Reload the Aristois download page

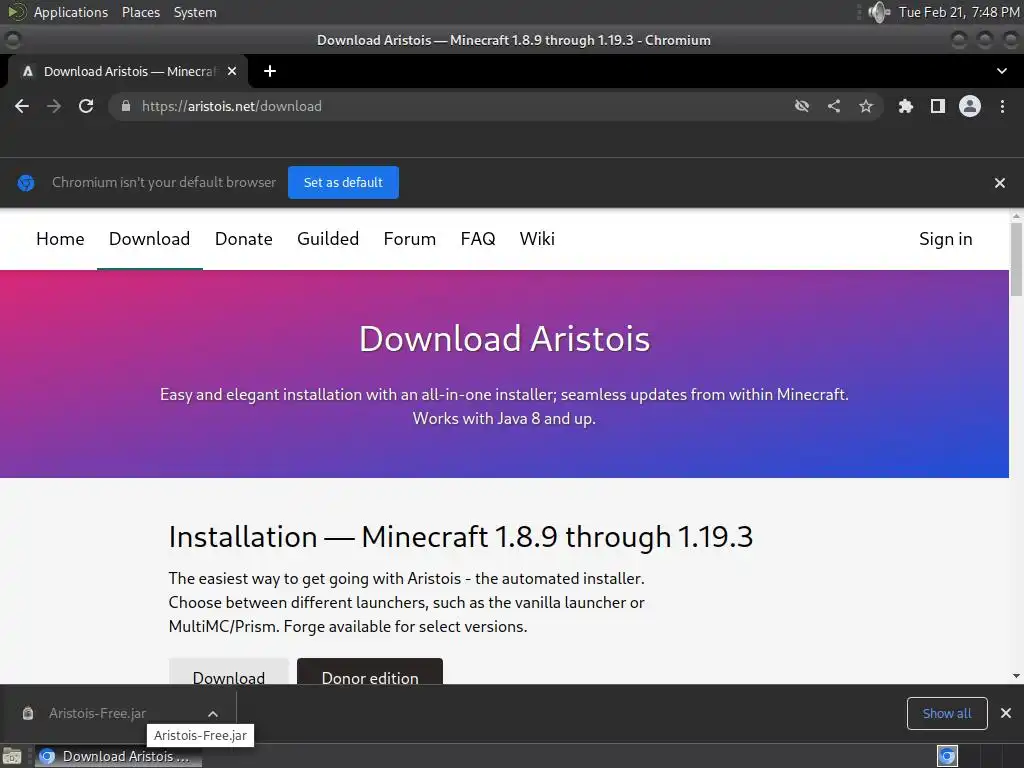point(86,106)
